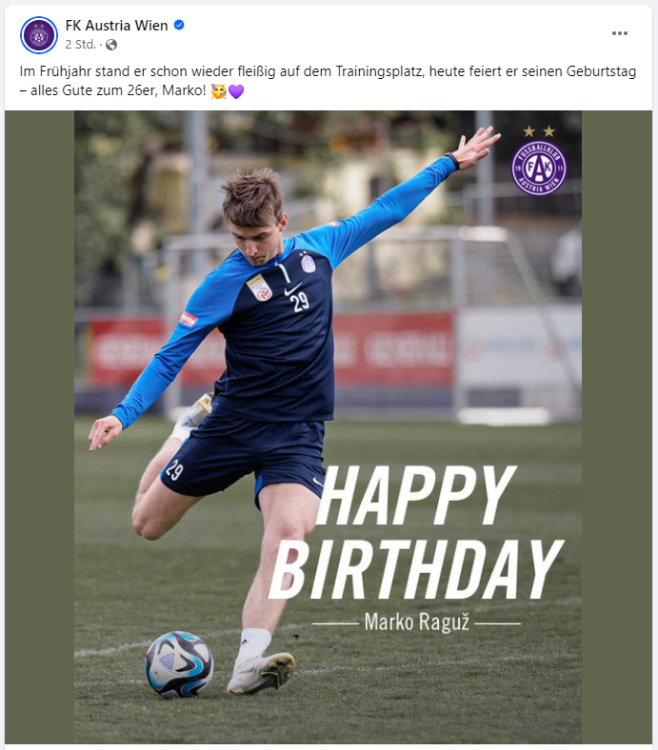Click the party face emoji in caption
Viewport: 658px width, 750px height.
pos(219,90)
